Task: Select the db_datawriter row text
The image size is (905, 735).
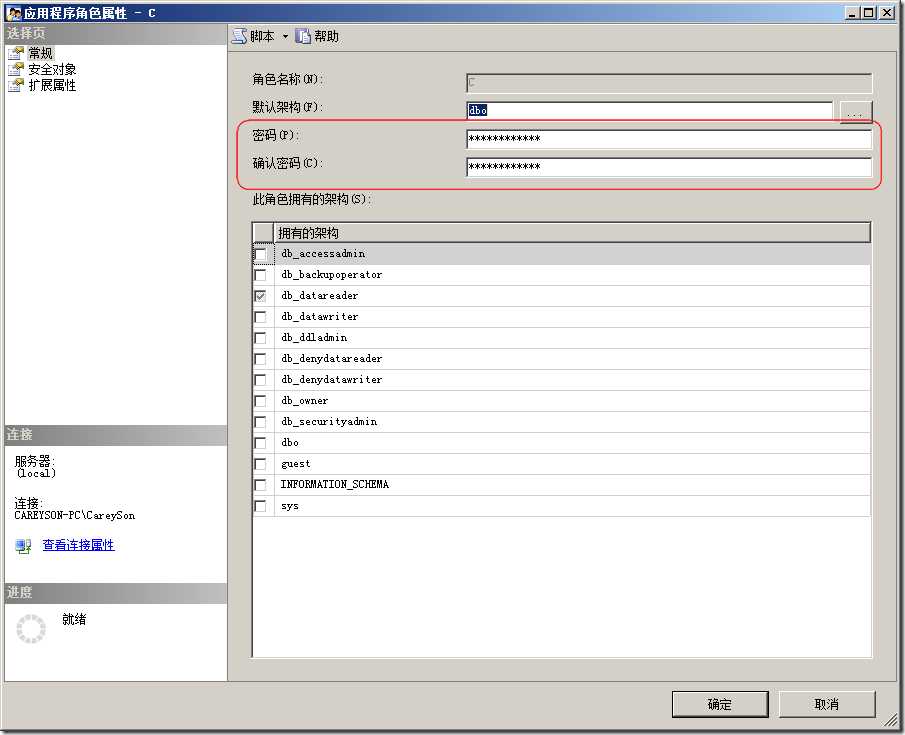Action: click(x=320, y=316)
